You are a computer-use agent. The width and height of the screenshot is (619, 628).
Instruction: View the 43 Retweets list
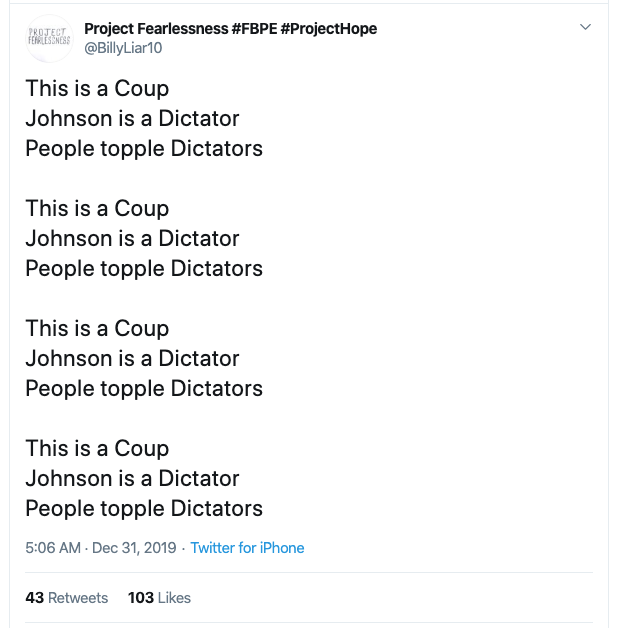pos(66,598)
